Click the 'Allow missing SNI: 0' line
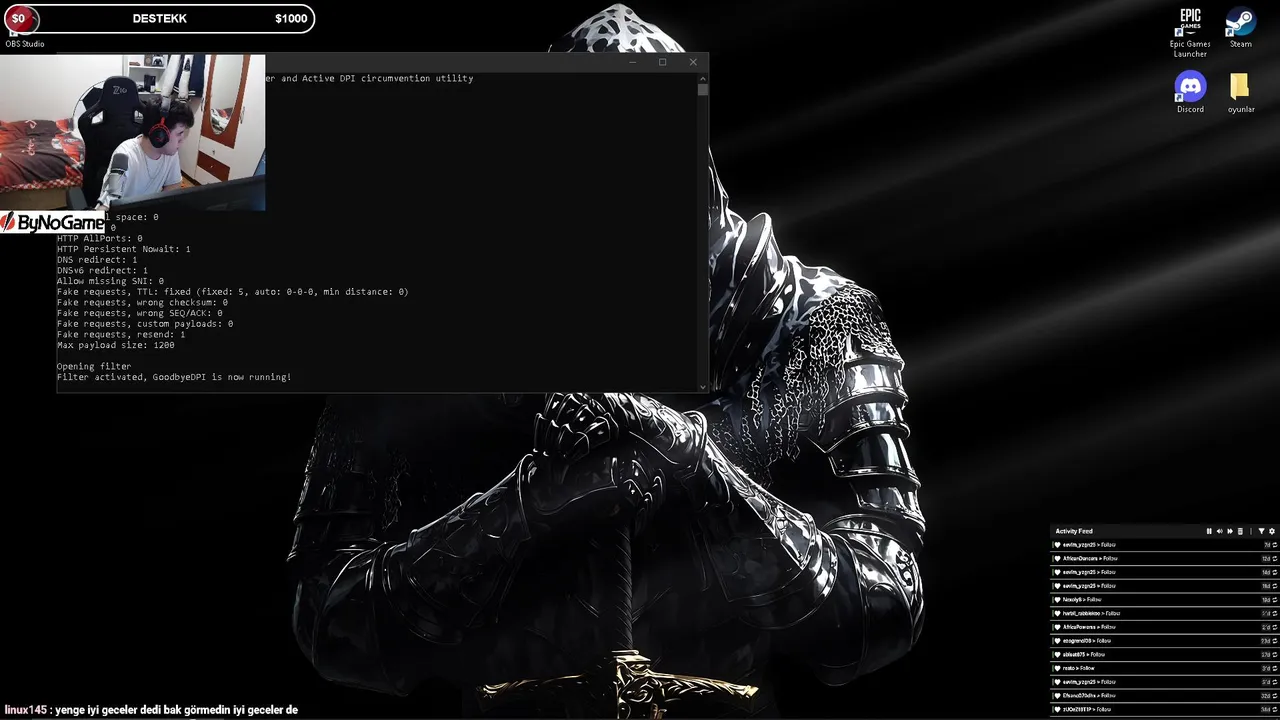The width and height of the screenshot is (1280, 720). pos(110,281)
